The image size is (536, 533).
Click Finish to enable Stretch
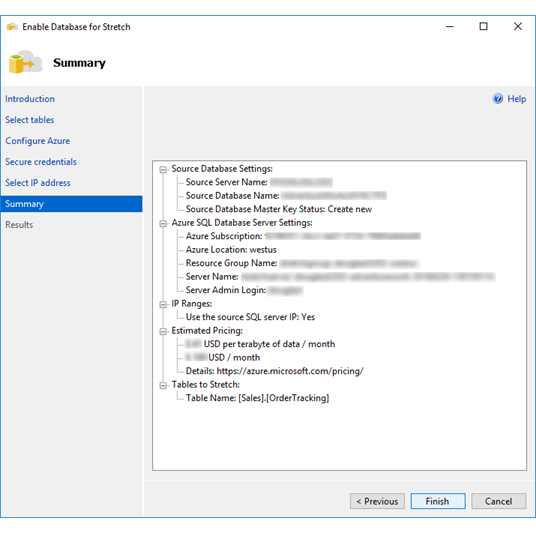pos(438,501)
